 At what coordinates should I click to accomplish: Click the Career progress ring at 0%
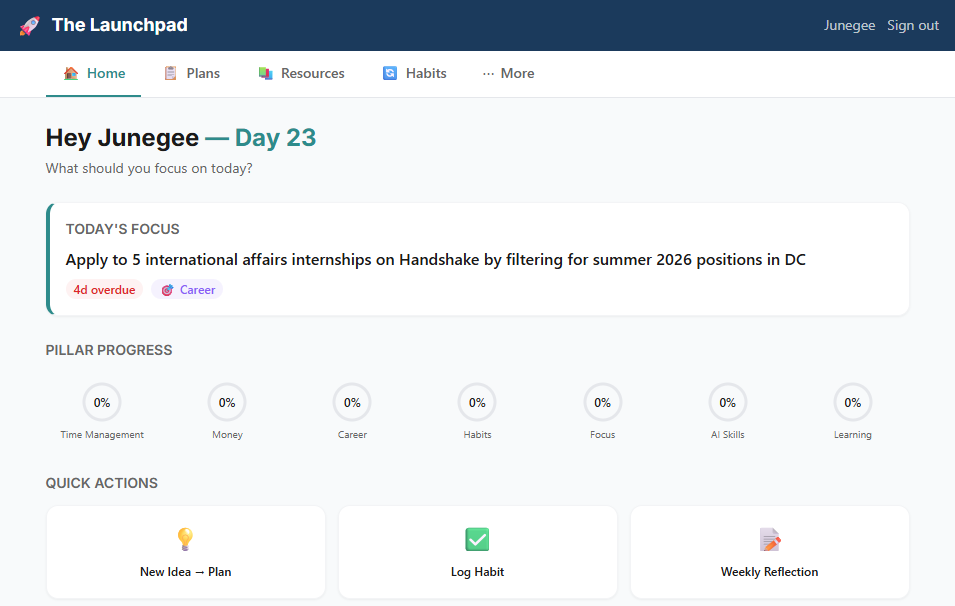tap(352, 402)
